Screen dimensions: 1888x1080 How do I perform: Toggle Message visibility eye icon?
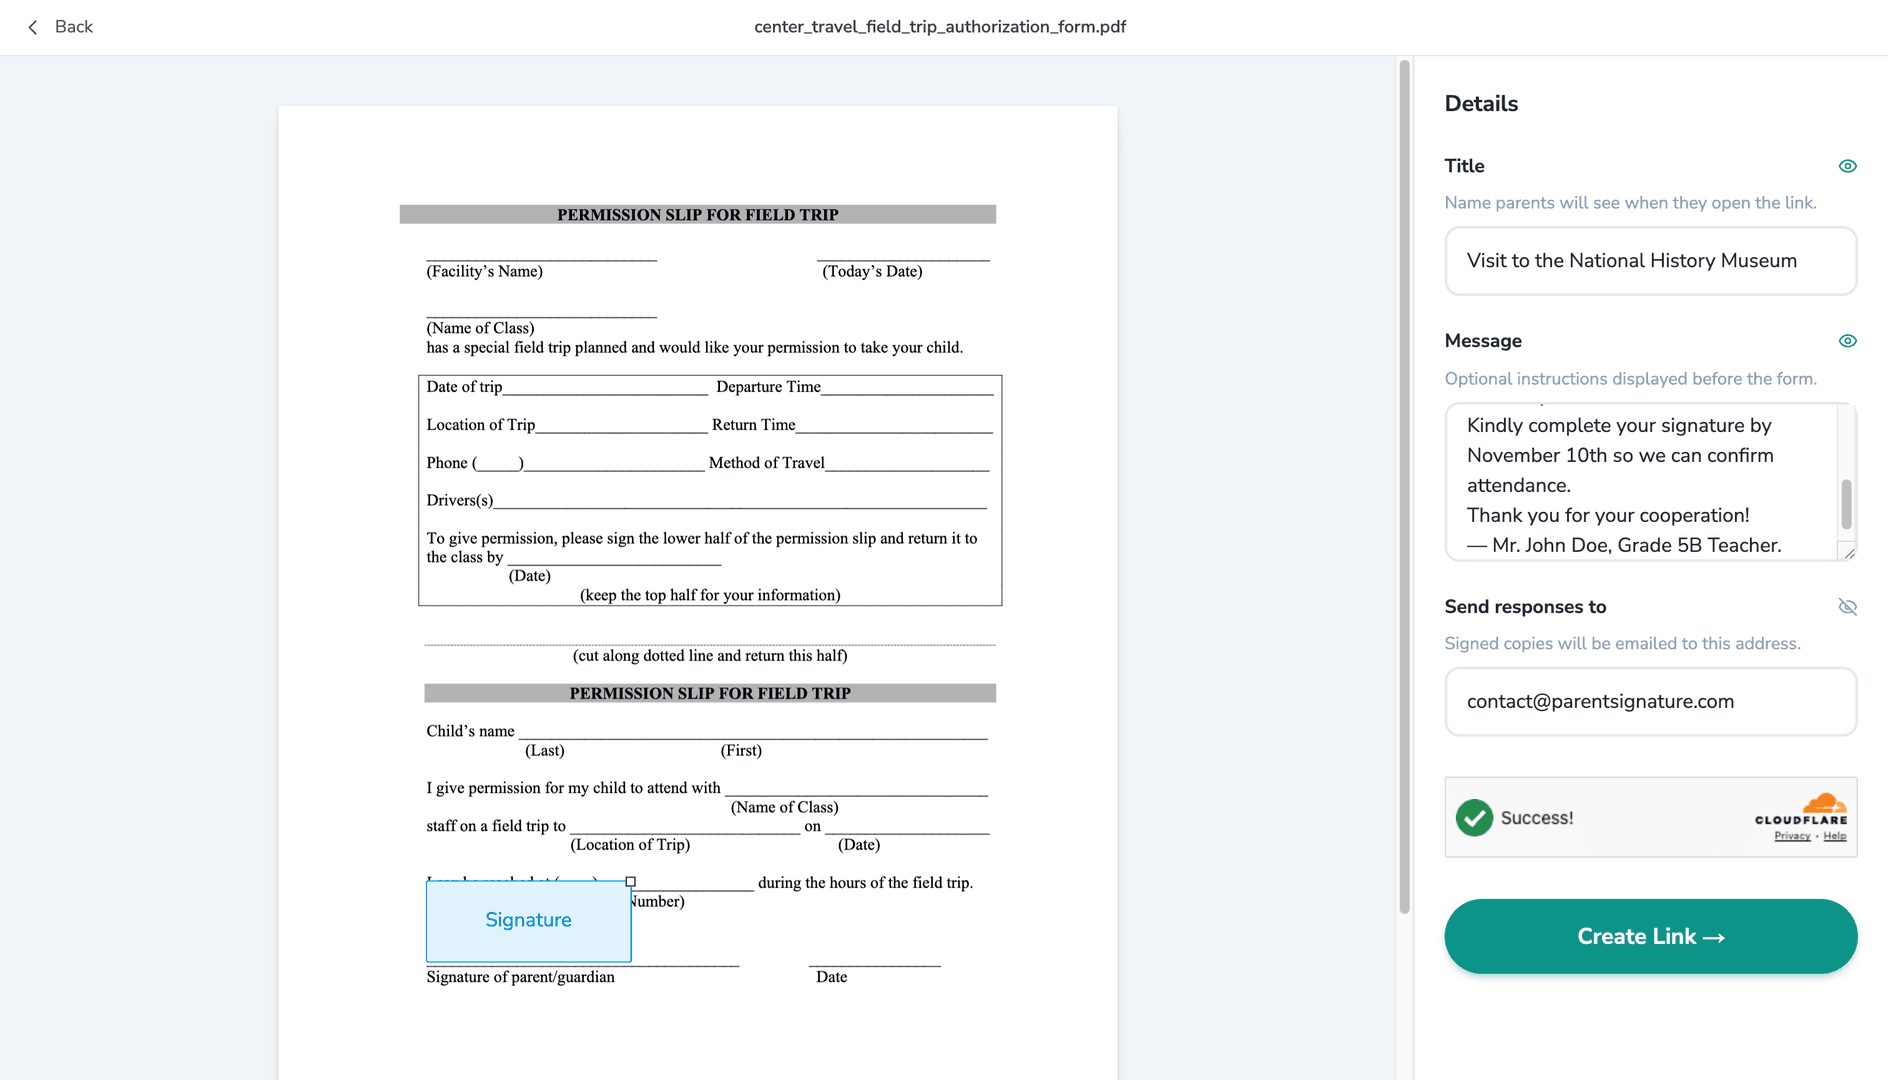click(x=1847, y=341)
